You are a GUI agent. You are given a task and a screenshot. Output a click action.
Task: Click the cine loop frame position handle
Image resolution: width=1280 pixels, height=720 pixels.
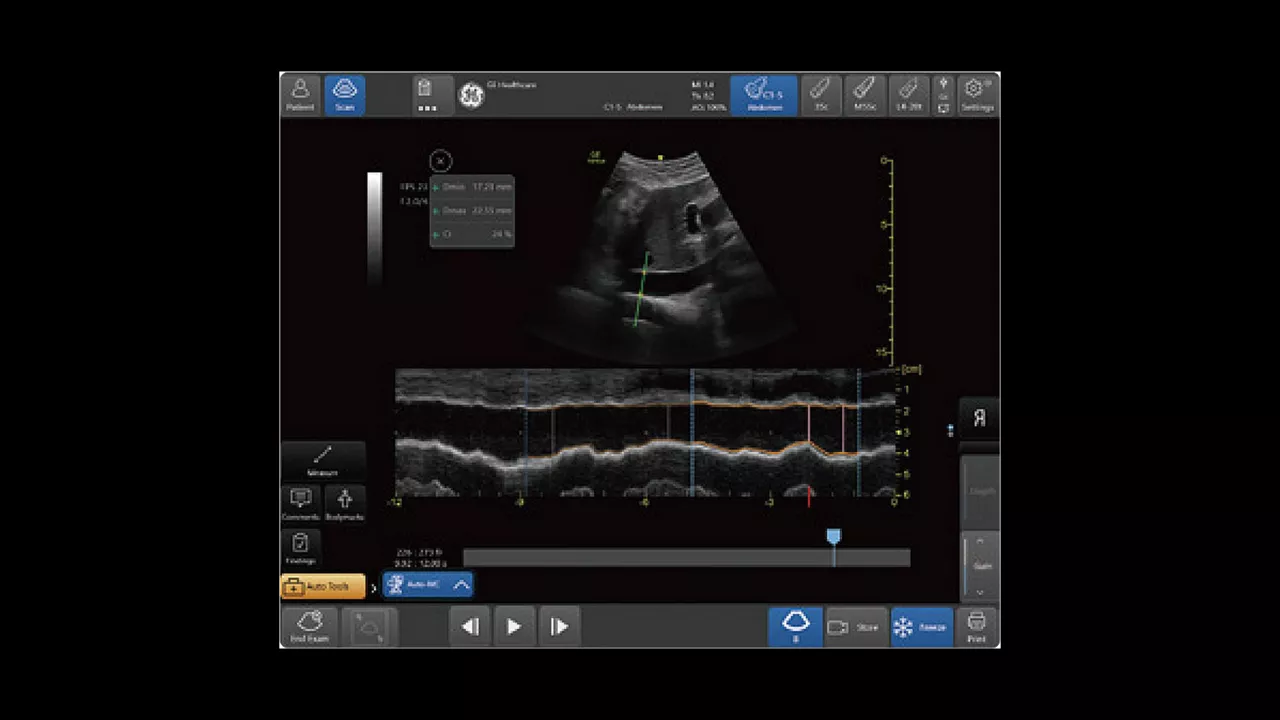click(833, 537)
